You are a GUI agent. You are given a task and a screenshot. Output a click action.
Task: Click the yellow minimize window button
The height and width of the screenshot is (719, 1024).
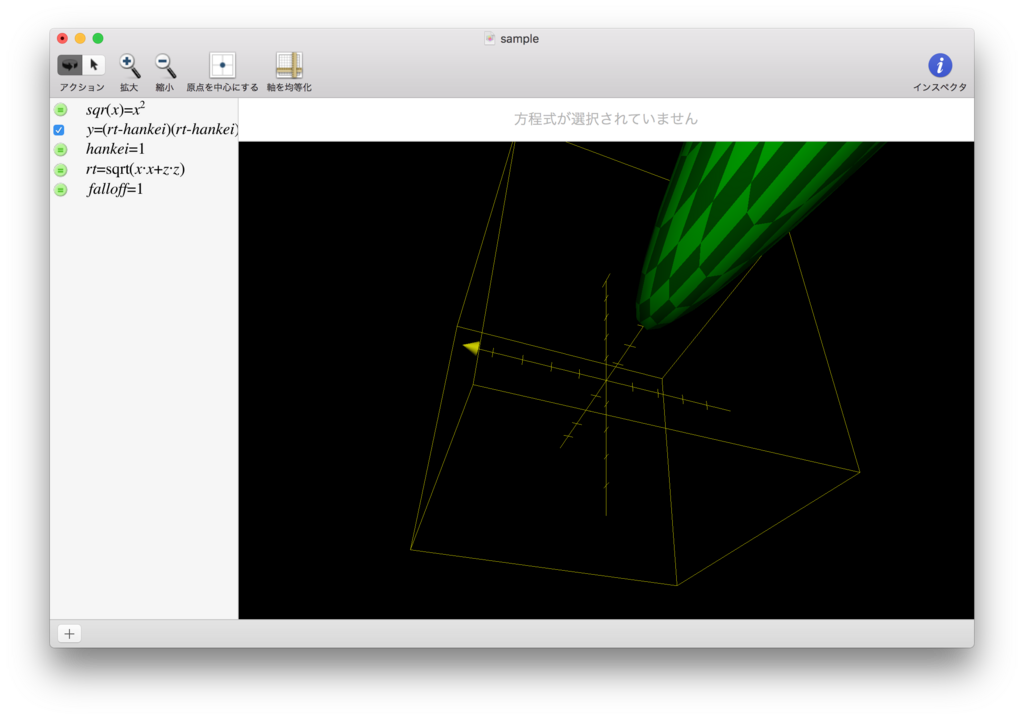coord(80,39)
